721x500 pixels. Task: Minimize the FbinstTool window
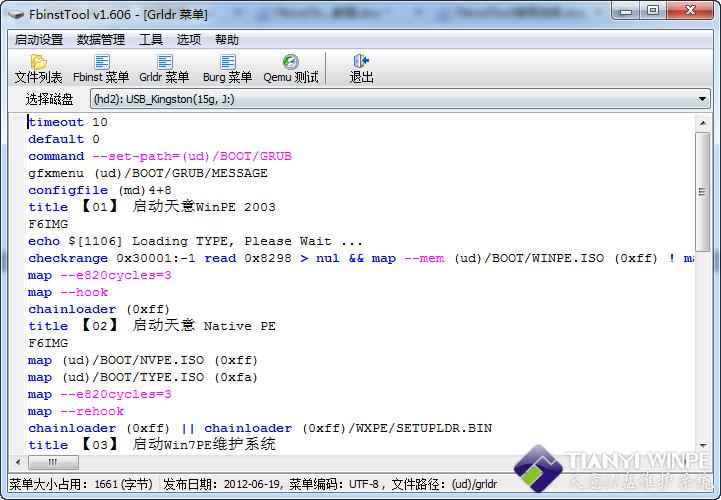tap(626, 11)
